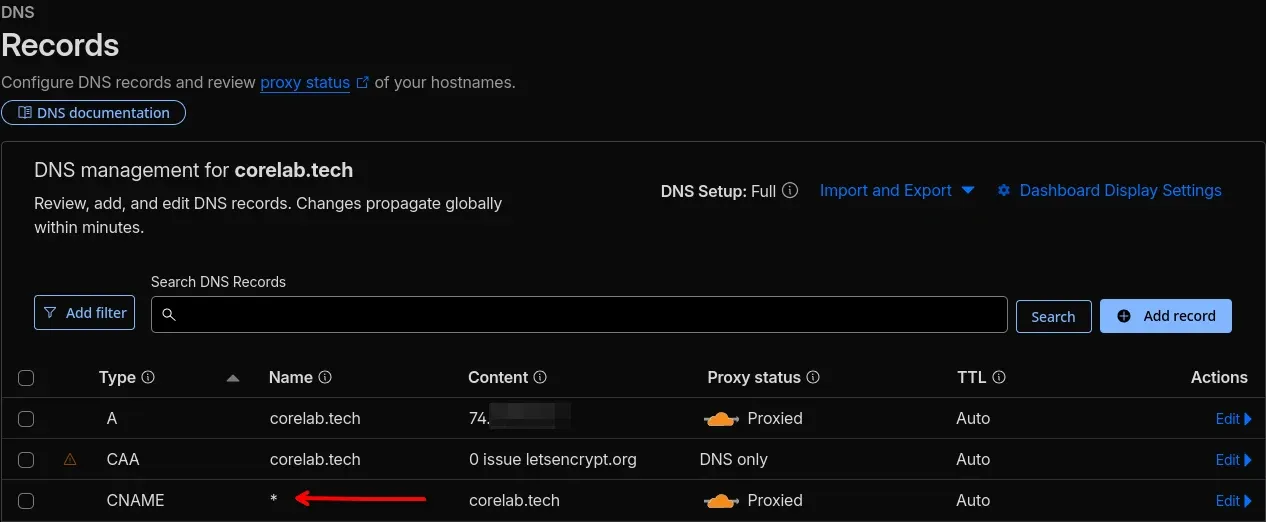The width and height of the screenshot is (1266, 522).
Task: Click the CAA type cell
Action: coord(123,460)
